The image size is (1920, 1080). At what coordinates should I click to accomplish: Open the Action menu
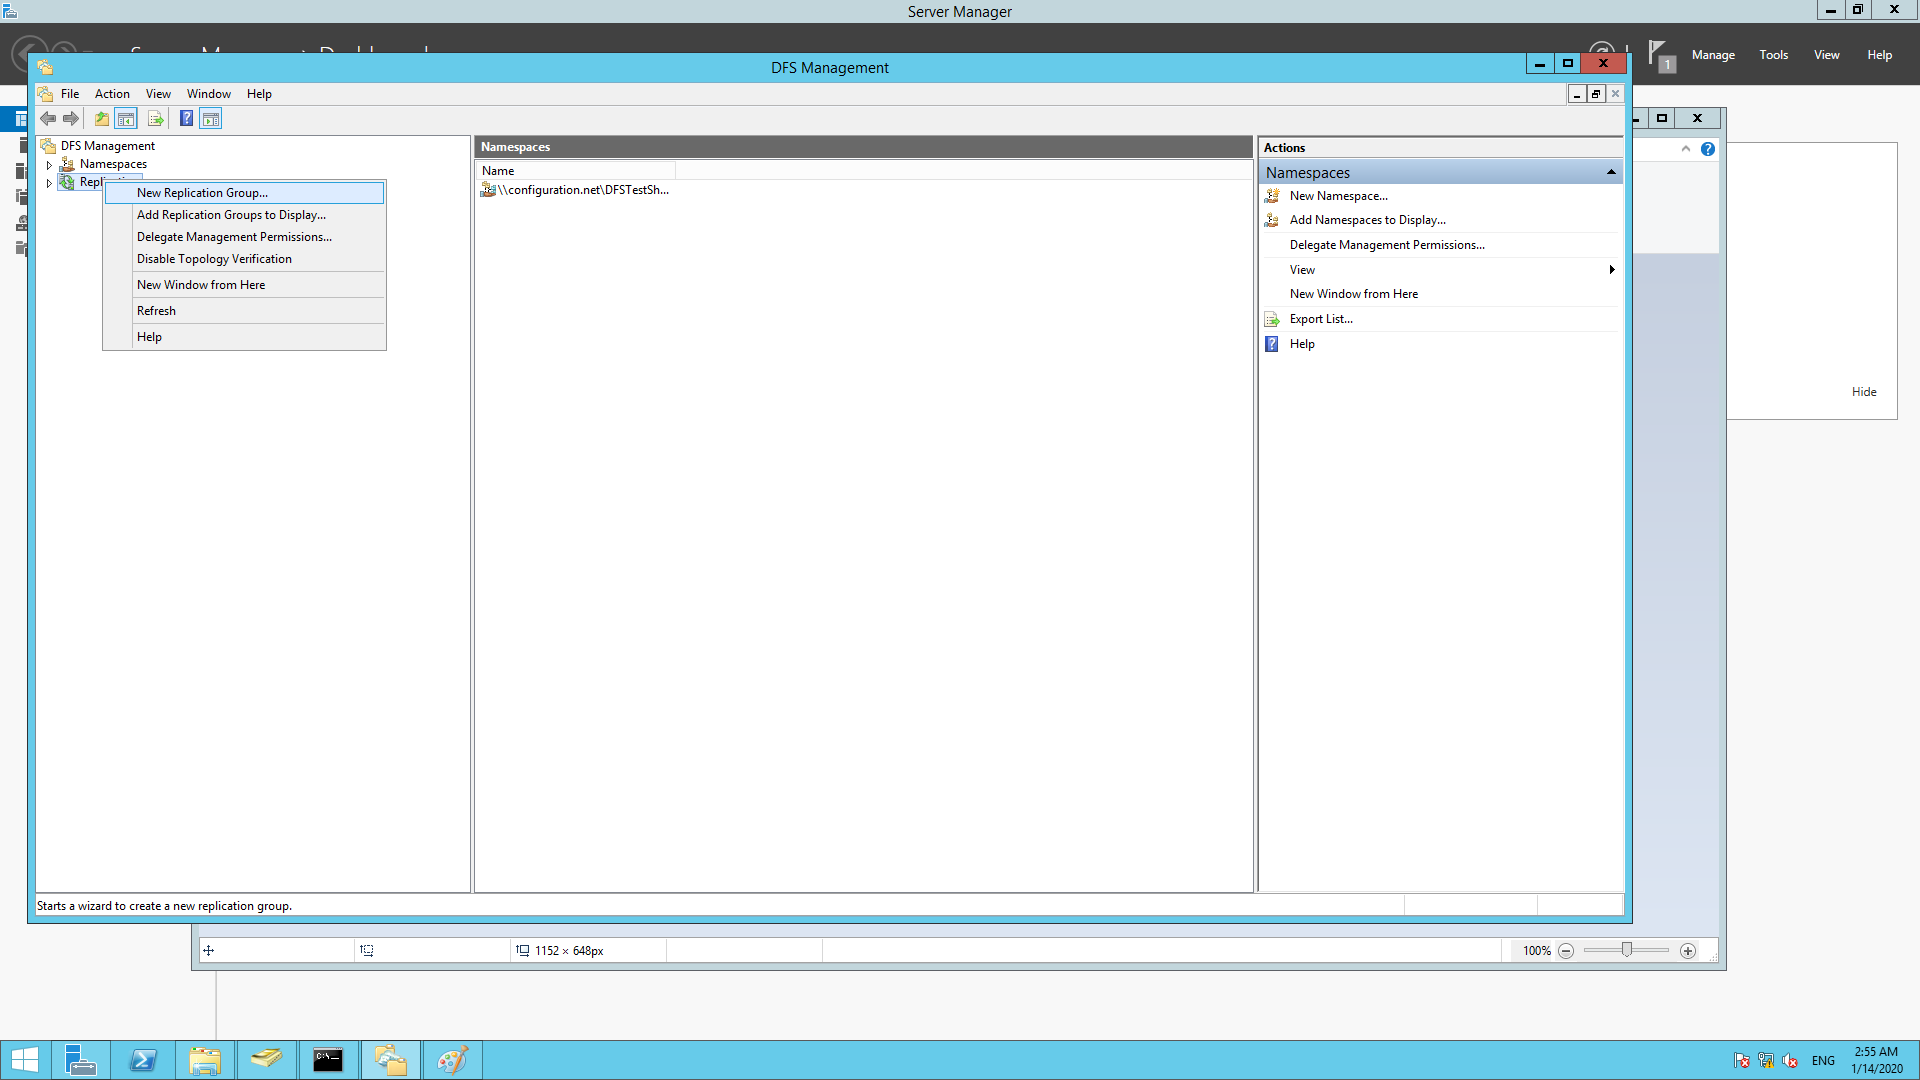pos(111,93)
